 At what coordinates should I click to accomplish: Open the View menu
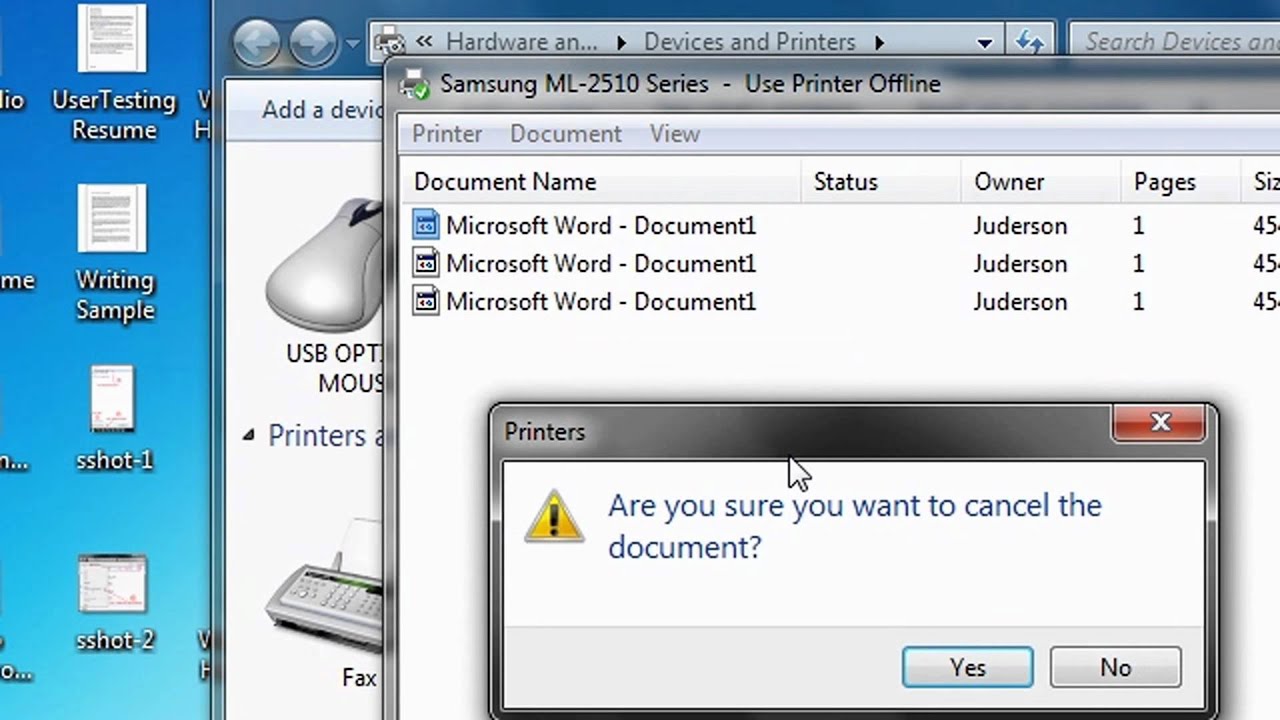tap(674, 134)
